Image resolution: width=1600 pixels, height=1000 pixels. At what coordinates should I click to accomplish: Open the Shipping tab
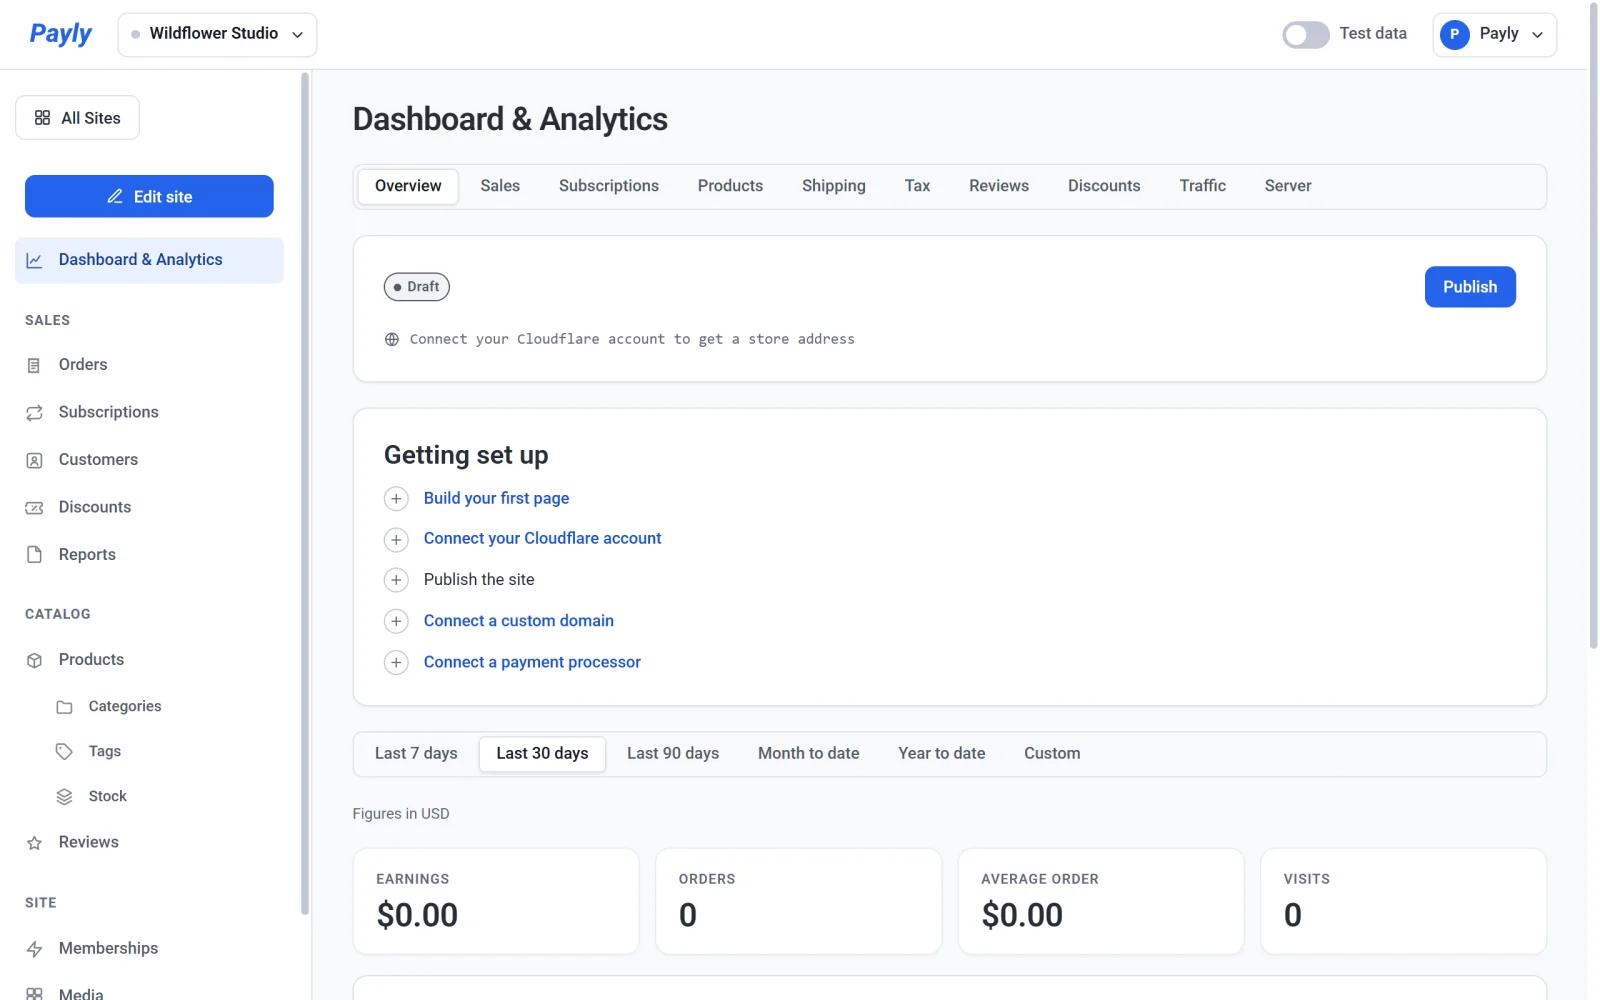(833, 186)
